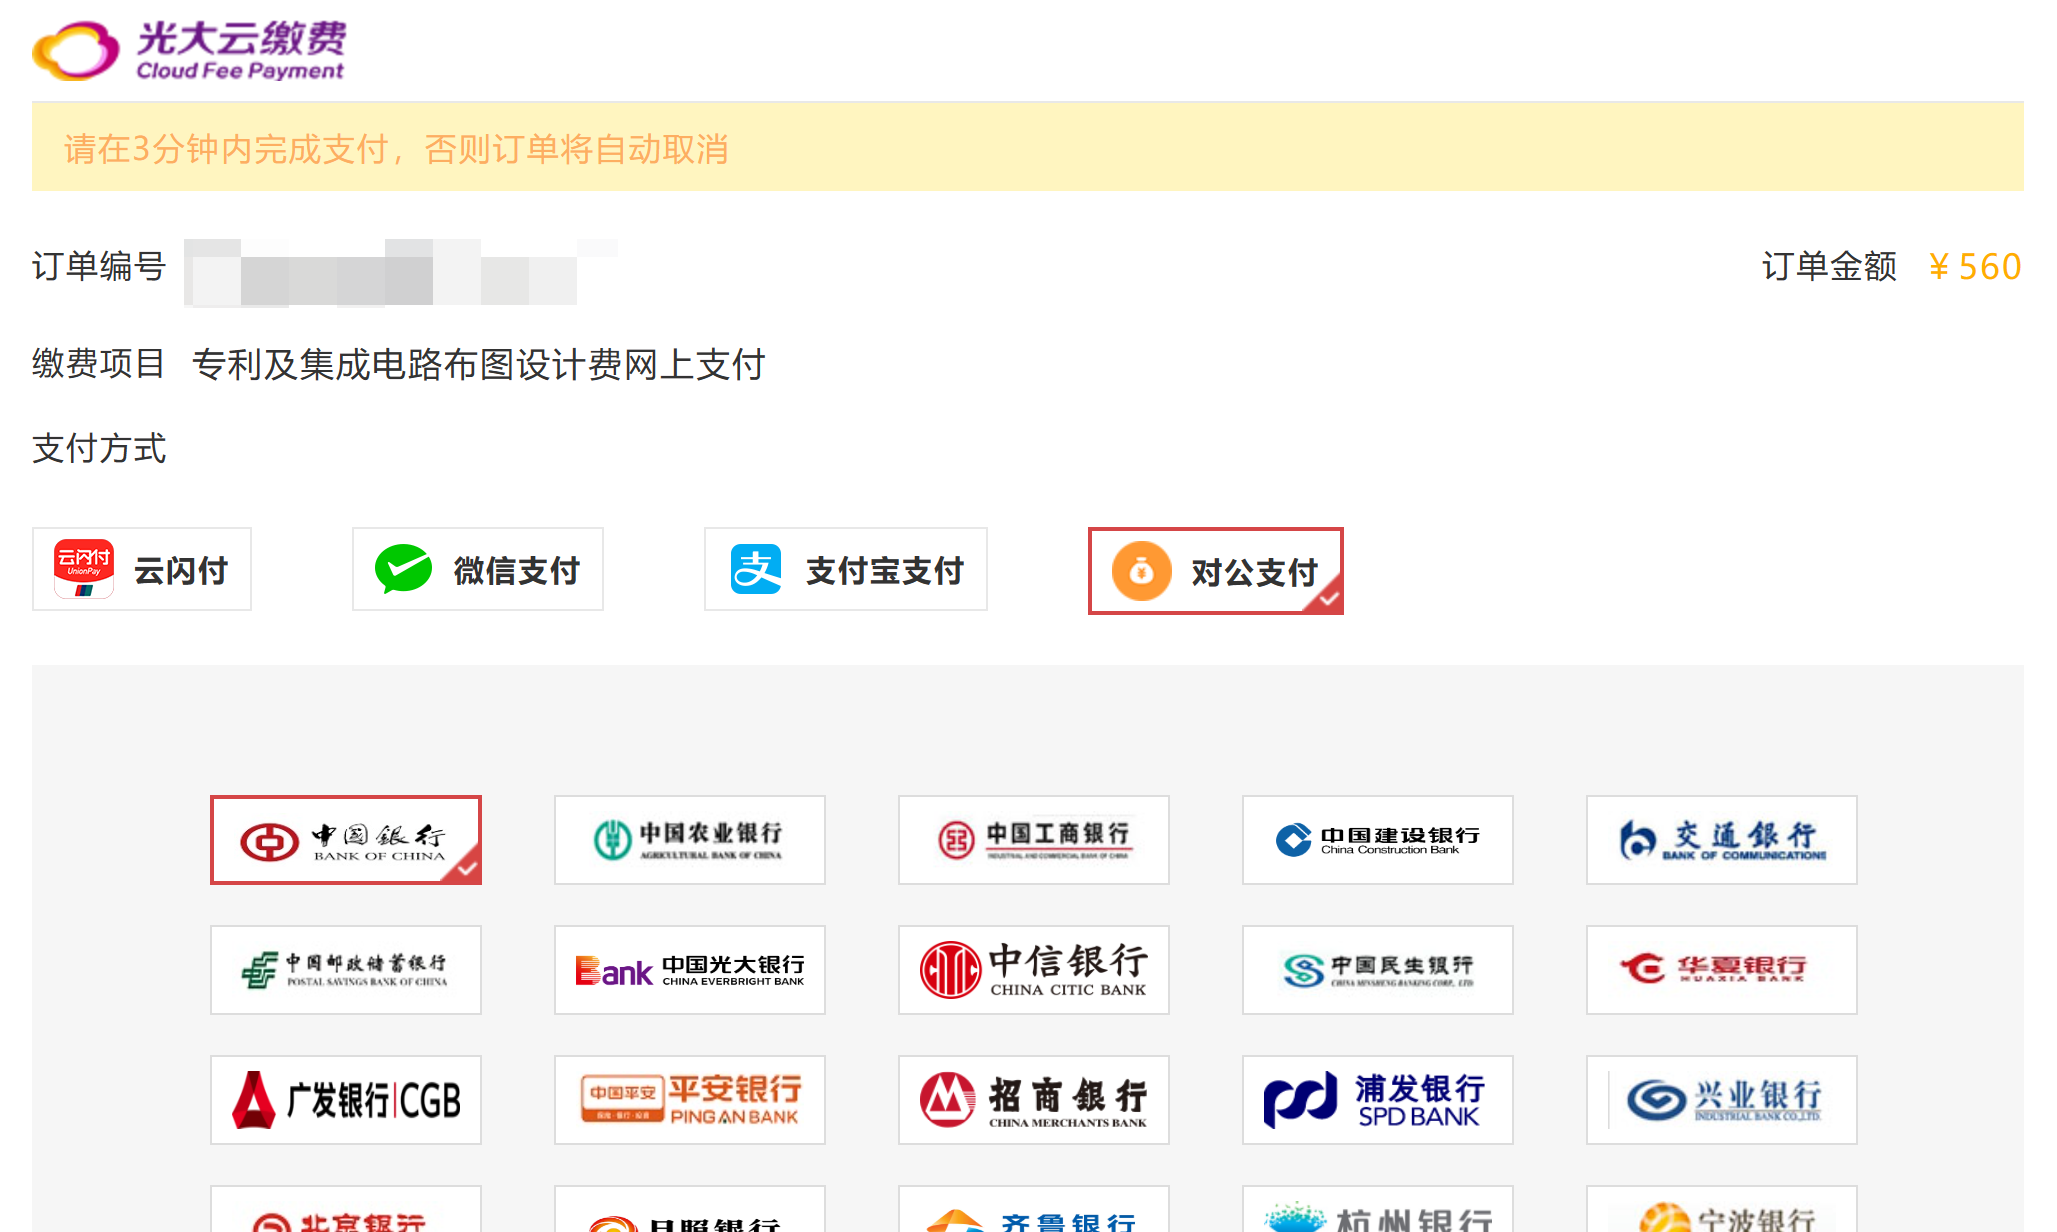Pick China Merchants Bank 招商银行
The height and width of the screenshot is (1232, 2057).
pyautogui.click(x=1034, y=1100)
